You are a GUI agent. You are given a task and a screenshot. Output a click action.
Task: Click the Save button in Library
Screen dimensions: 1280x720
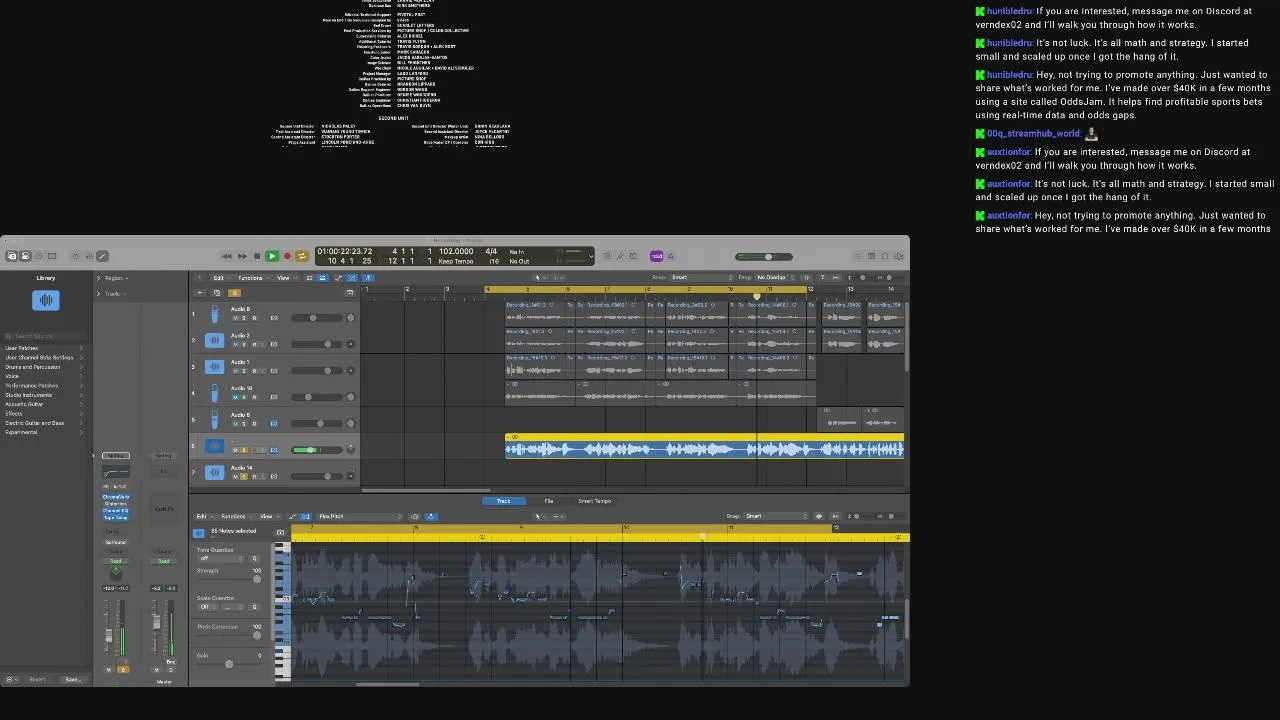click(72, 680)
